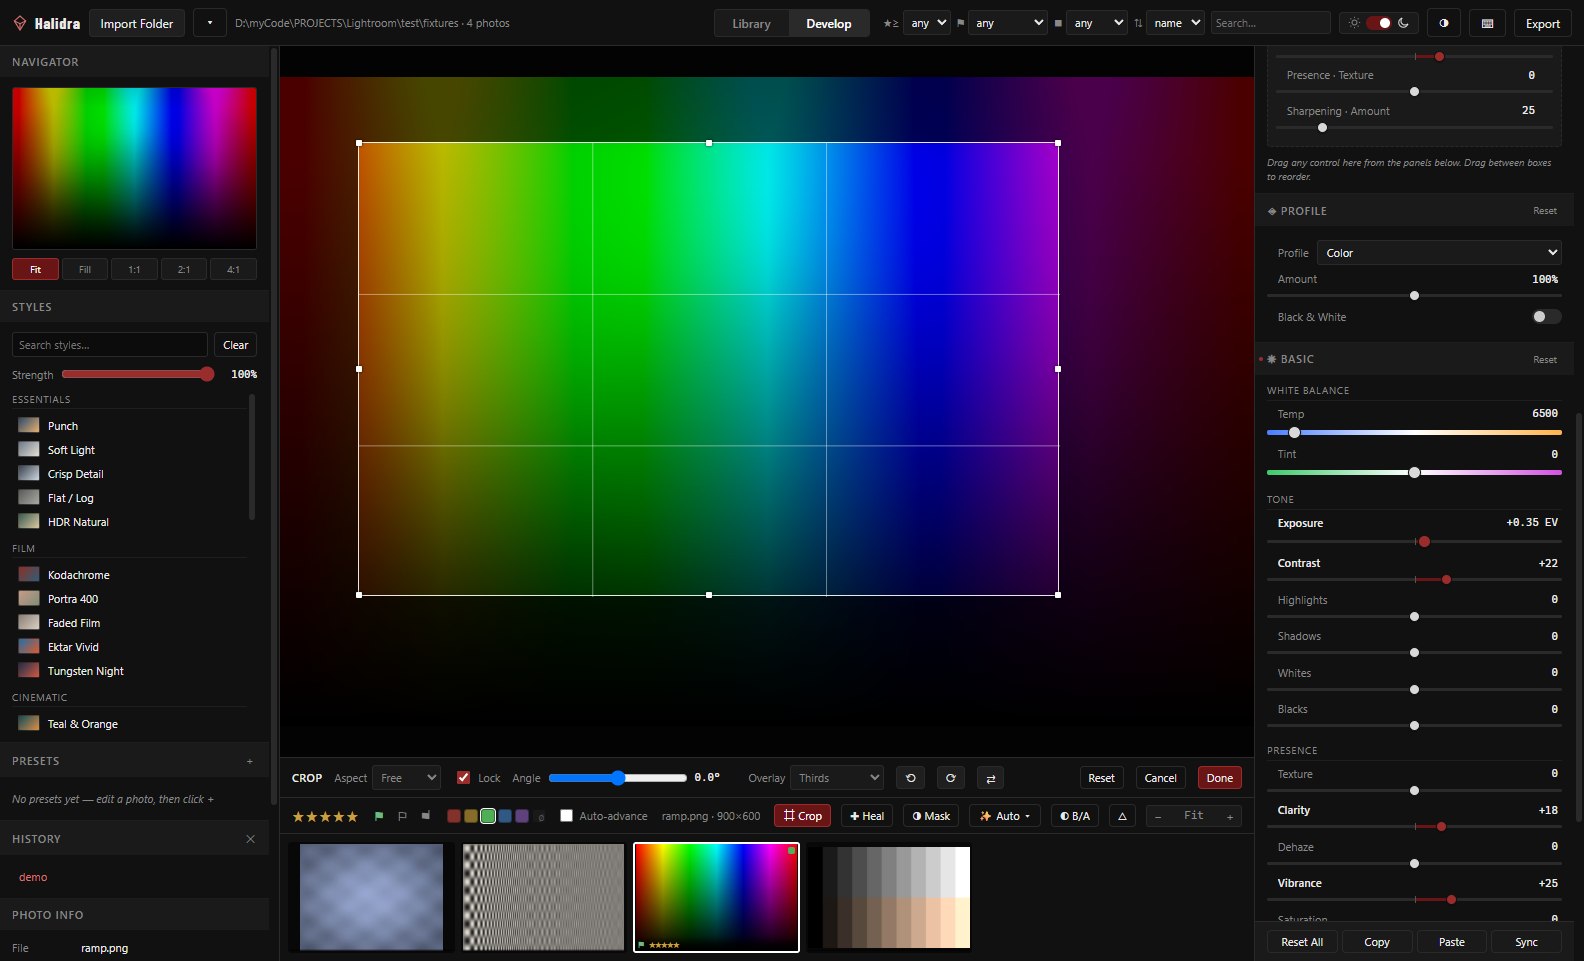Click the Import Folder button
This screenshot has width=1584, height=961.
[x=137, y=23]
